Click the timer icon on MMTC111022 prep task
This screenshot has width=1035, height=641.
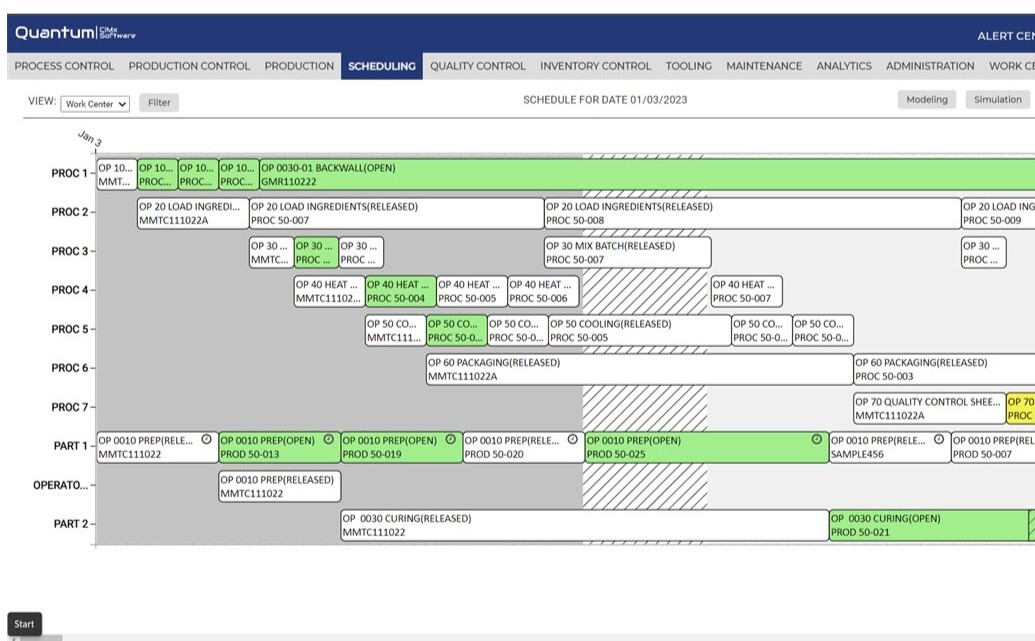click(206, 438)
